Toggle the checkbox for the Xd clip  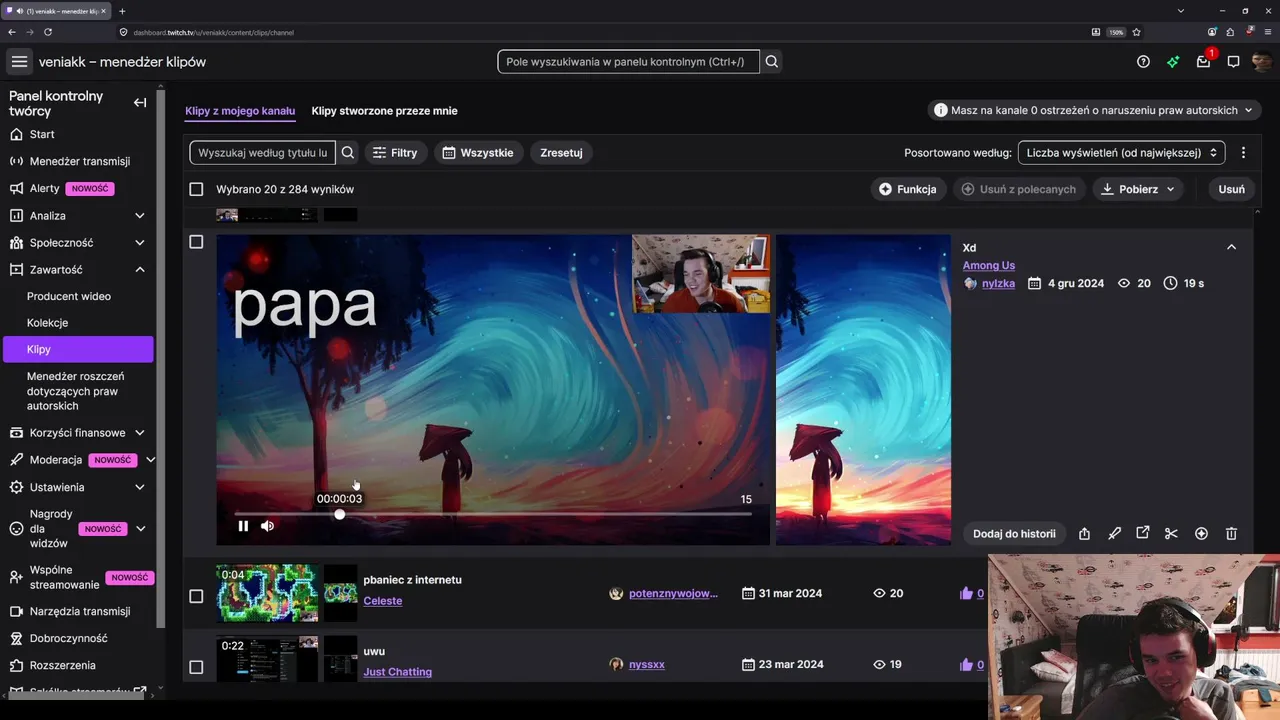[x=196, y=242]
